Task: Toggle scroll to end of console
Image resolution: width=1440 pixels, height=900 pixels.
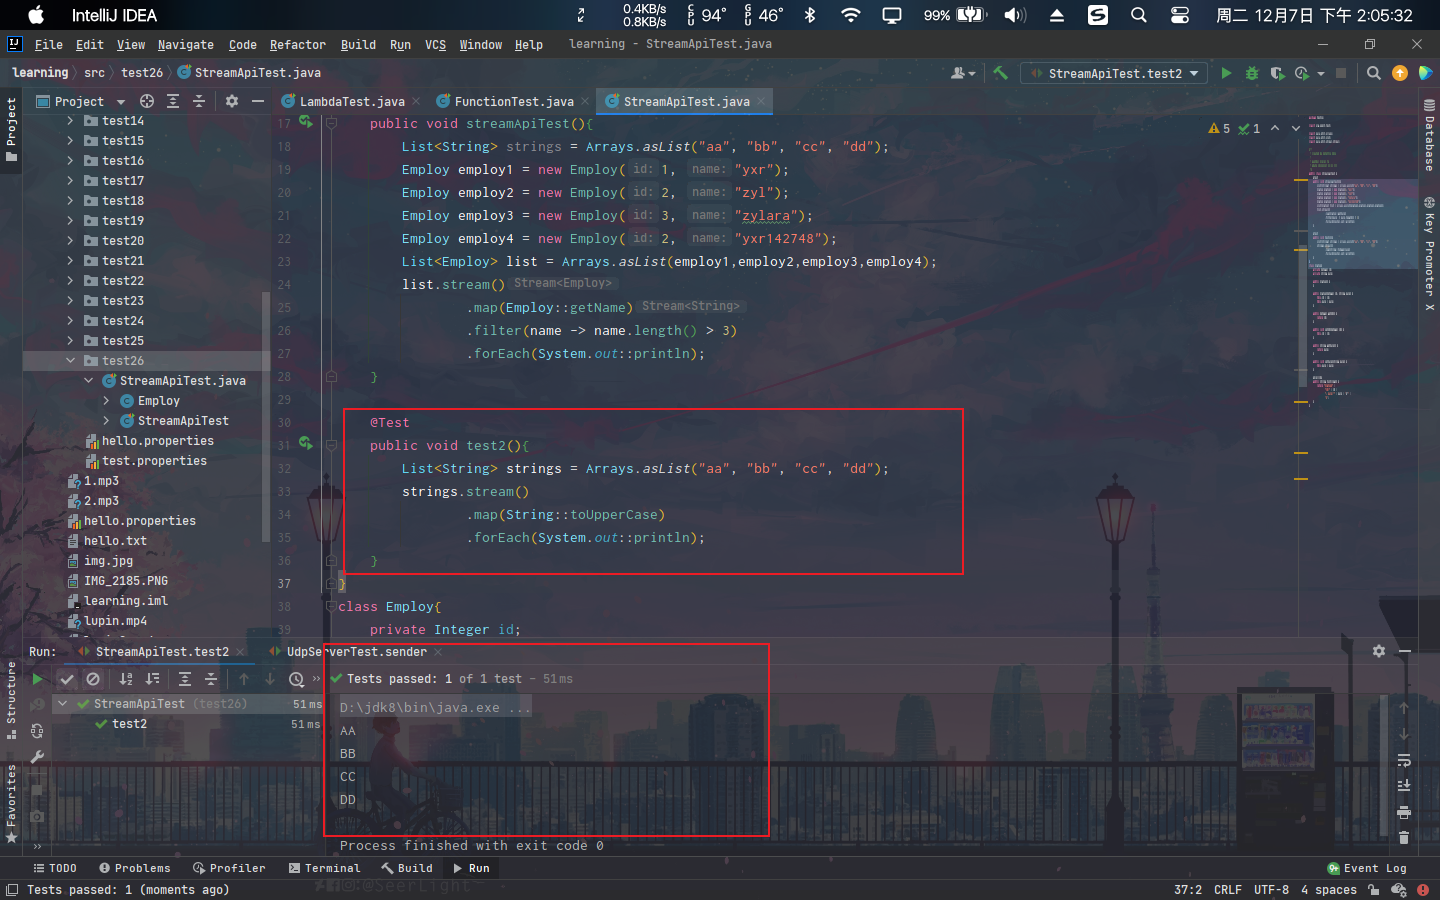Action: pyautogui.click(x=1404, y=785)
